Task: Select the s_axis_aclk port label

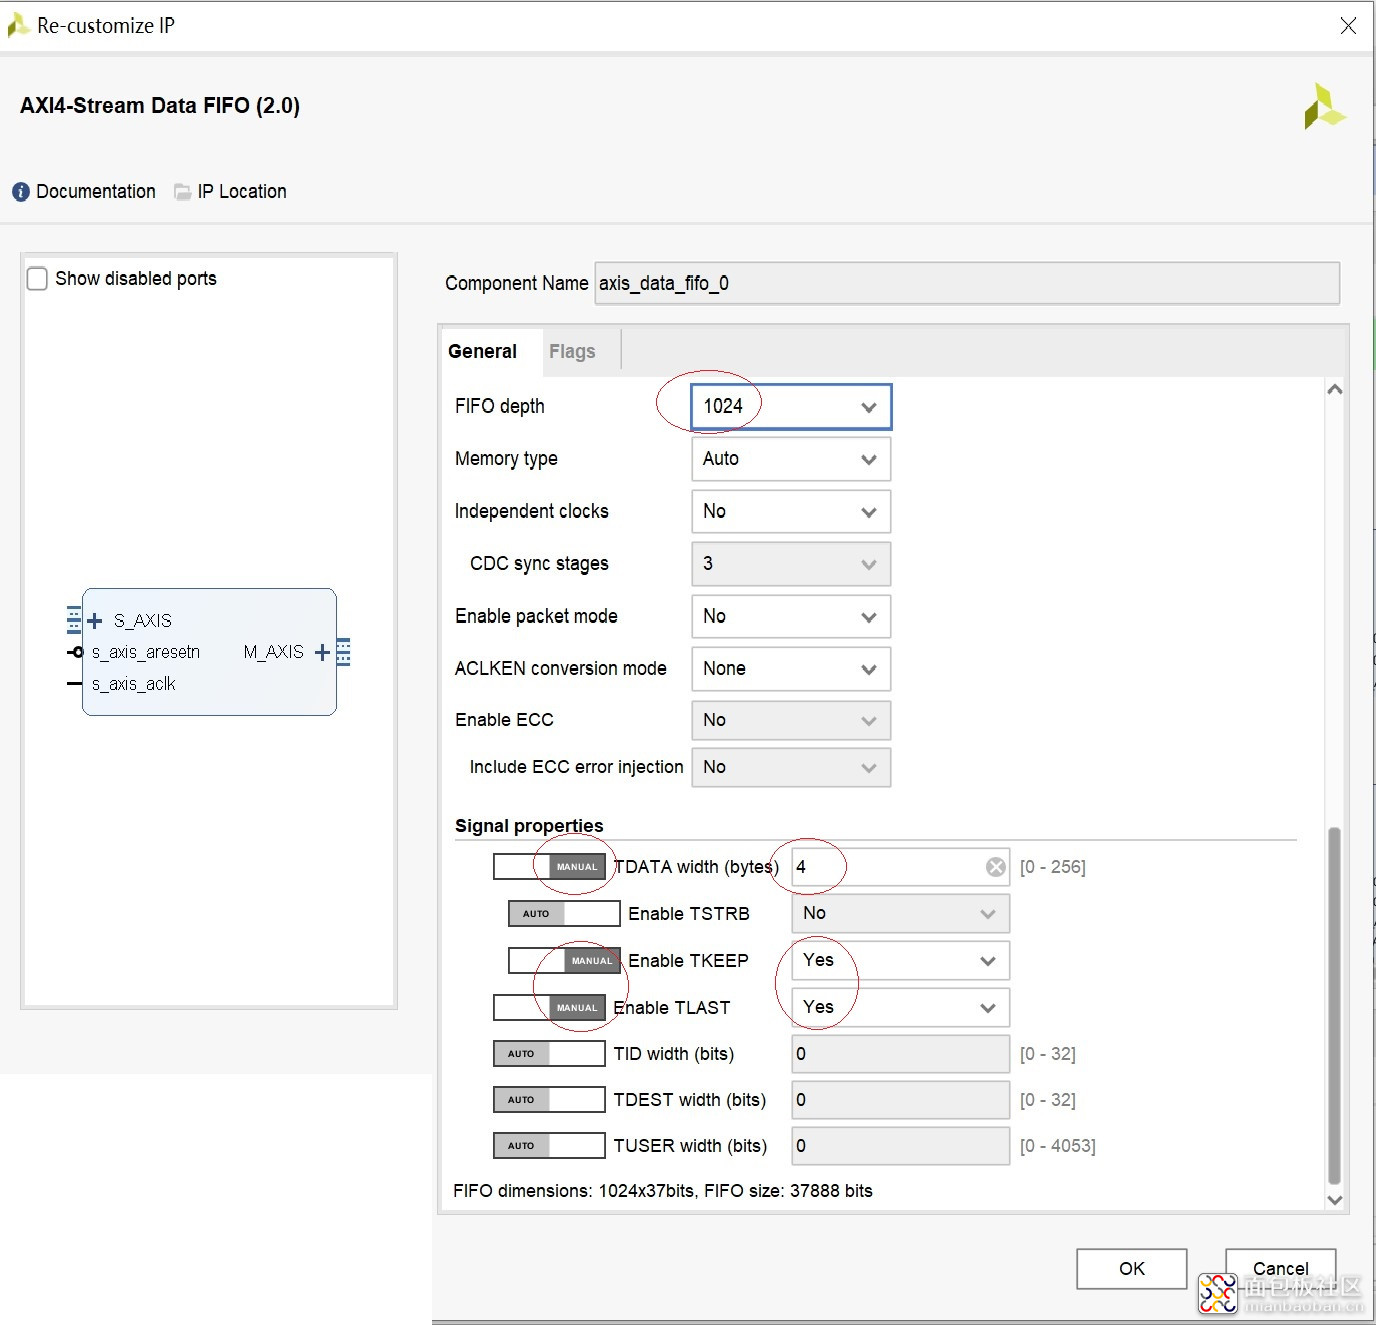Action: tap(134, 685)
